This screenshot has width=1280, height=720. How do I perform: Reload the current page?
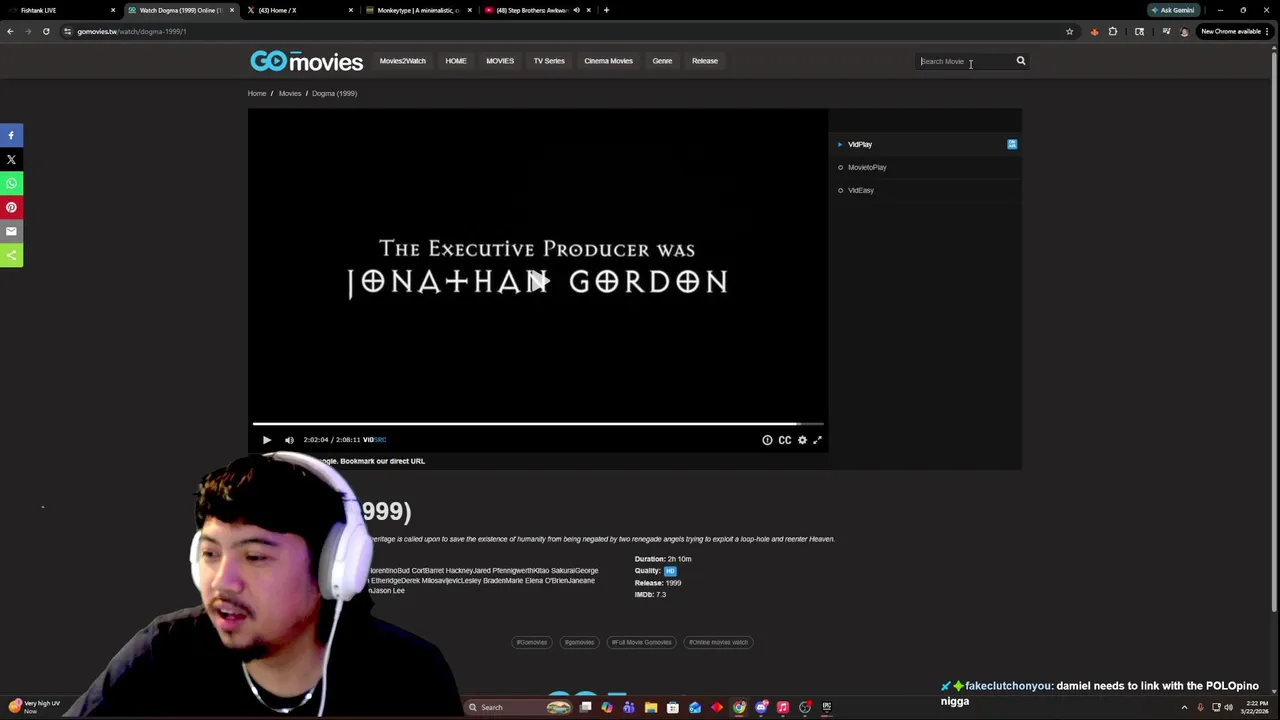pos(46,31)
